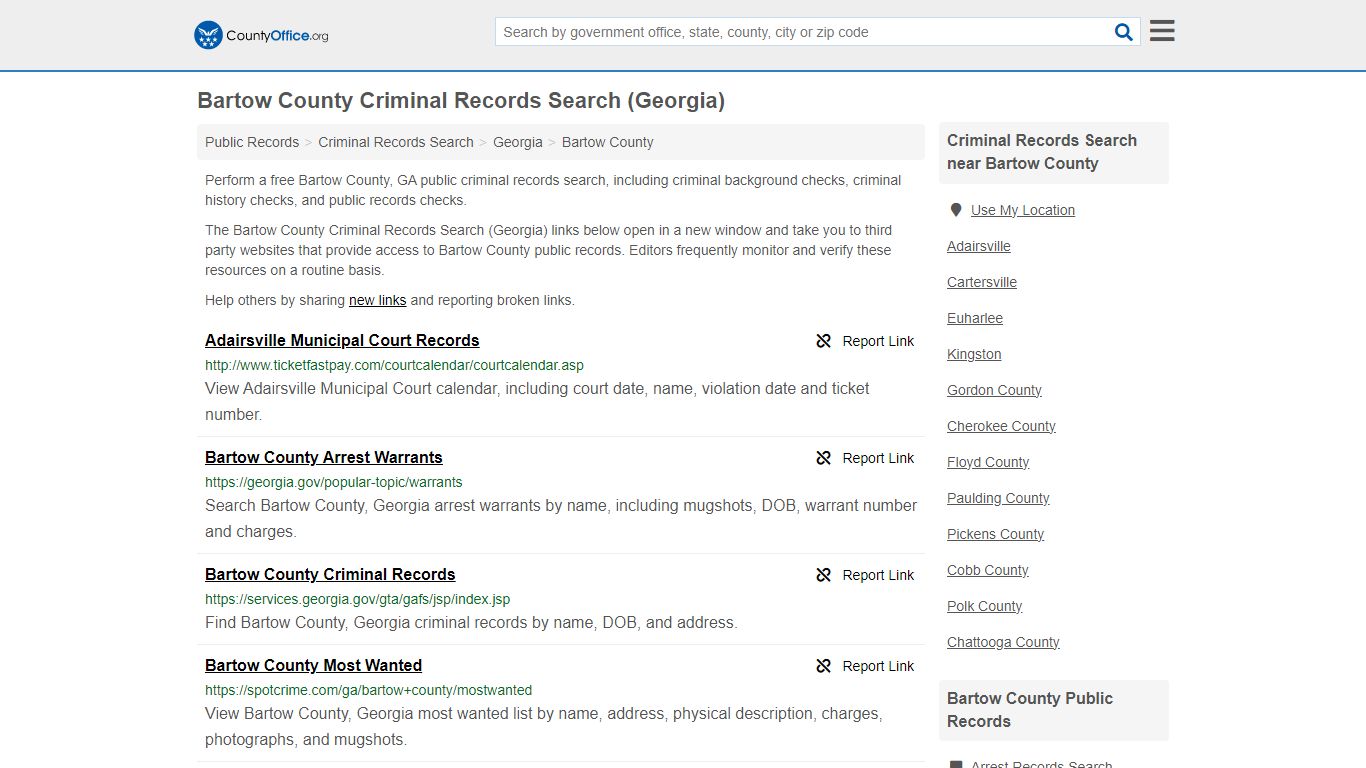Click the location pin icon
Screen dimensions: 1366x768
pyautogui.click(x=956, y=210)
